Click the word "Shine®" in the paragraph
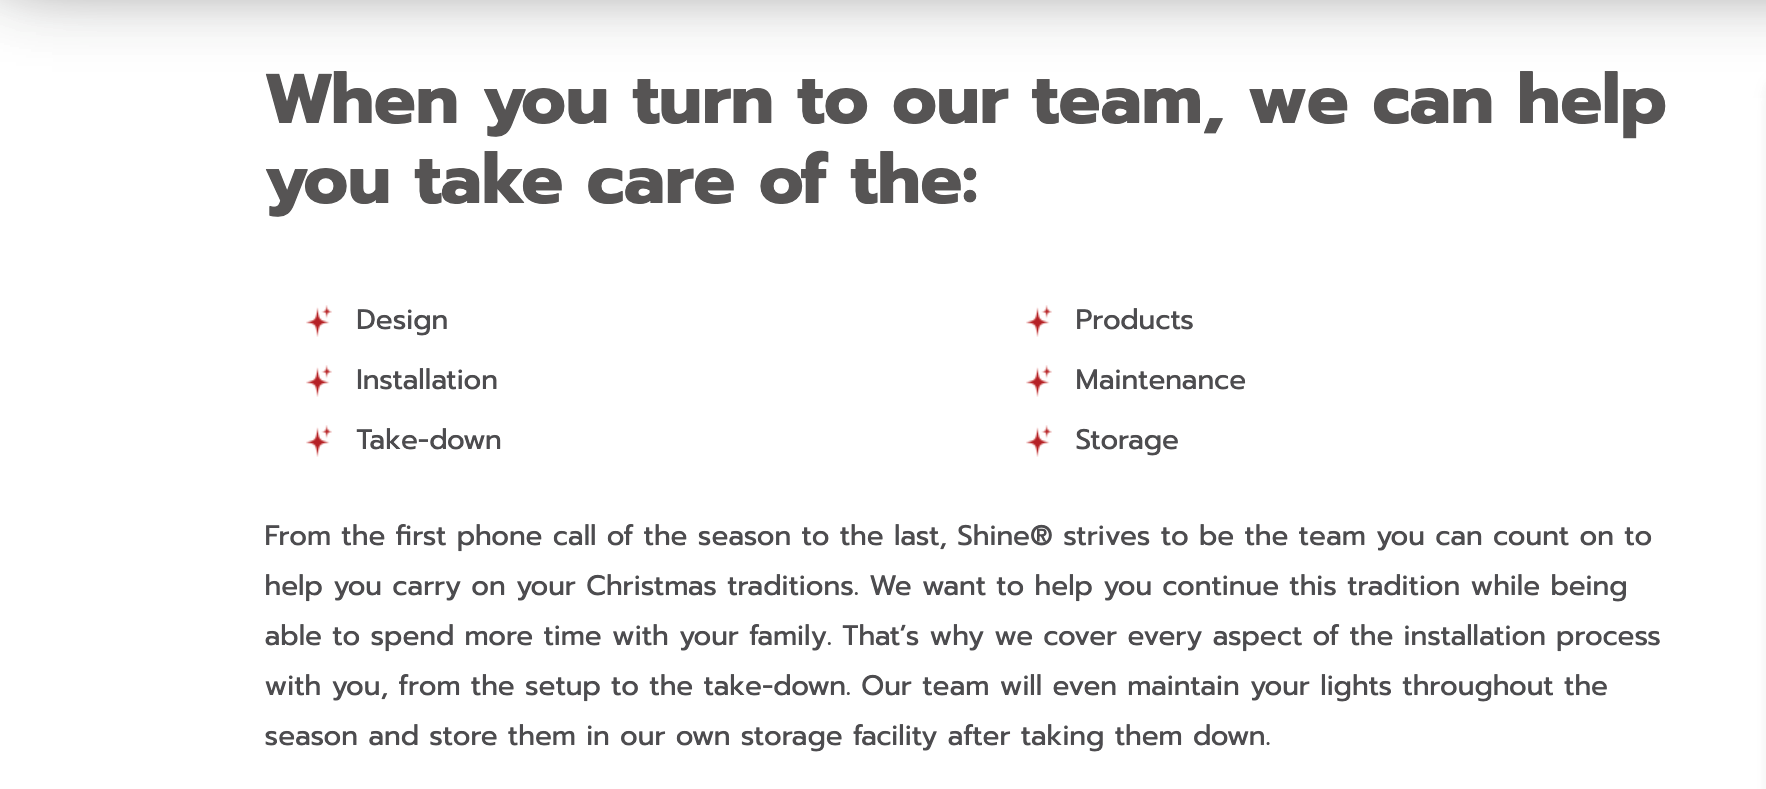The image size is (1766, 789). click(x=1004, y=536)
